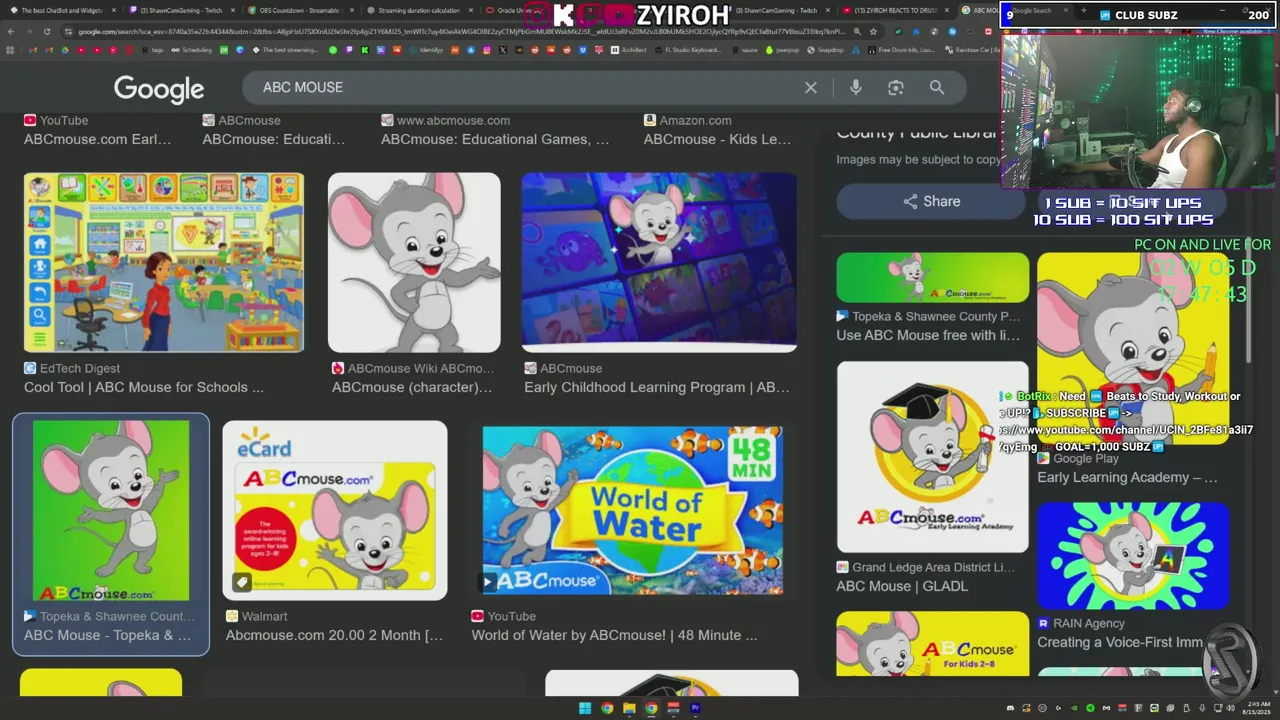This screenshot has width=1280, height=720.
Task: Click the ABC MOUSE search input field
Action: pos(525,88)
